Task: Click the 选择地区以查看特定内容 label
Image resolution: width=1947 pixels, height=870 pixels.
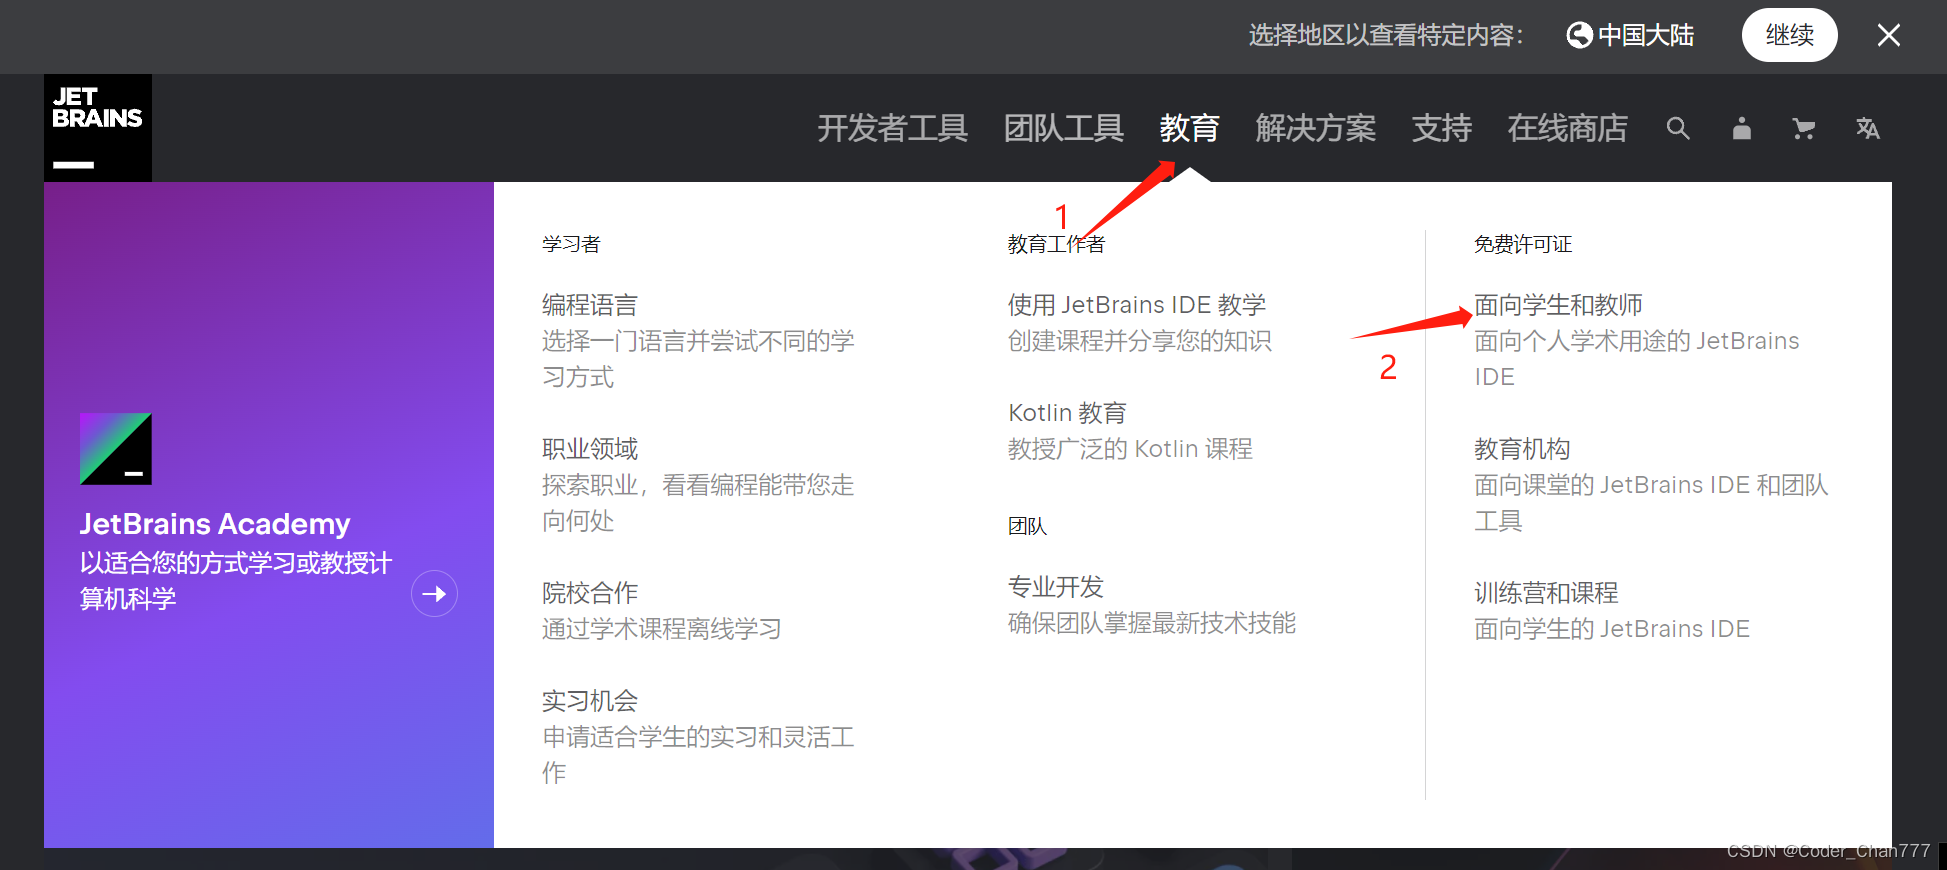Action: click(x=1386, y=35)
